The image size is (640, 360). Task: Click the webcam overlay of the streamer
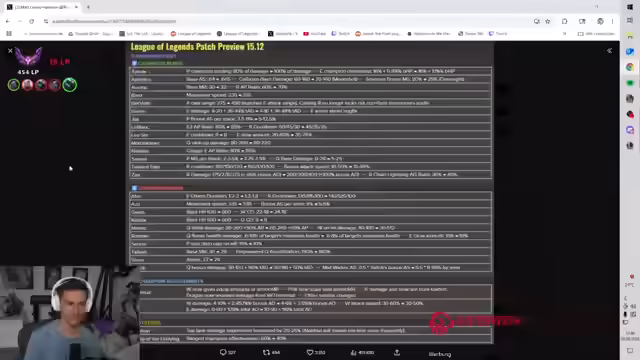[x=69, y=313]
